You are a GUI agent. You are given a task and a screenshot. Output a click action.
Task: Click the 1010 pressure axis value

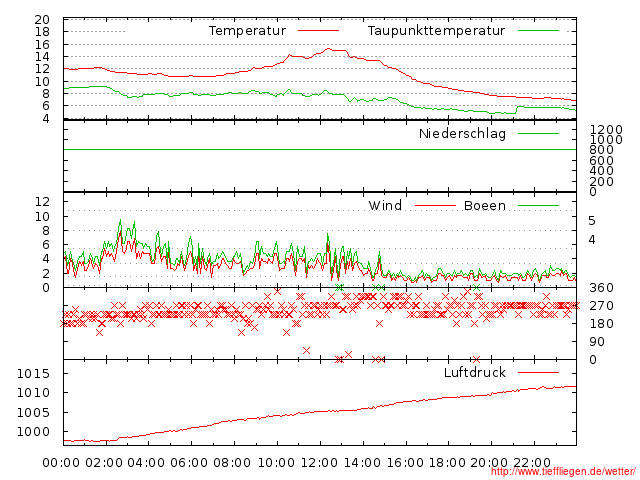[x=33, y=393]
